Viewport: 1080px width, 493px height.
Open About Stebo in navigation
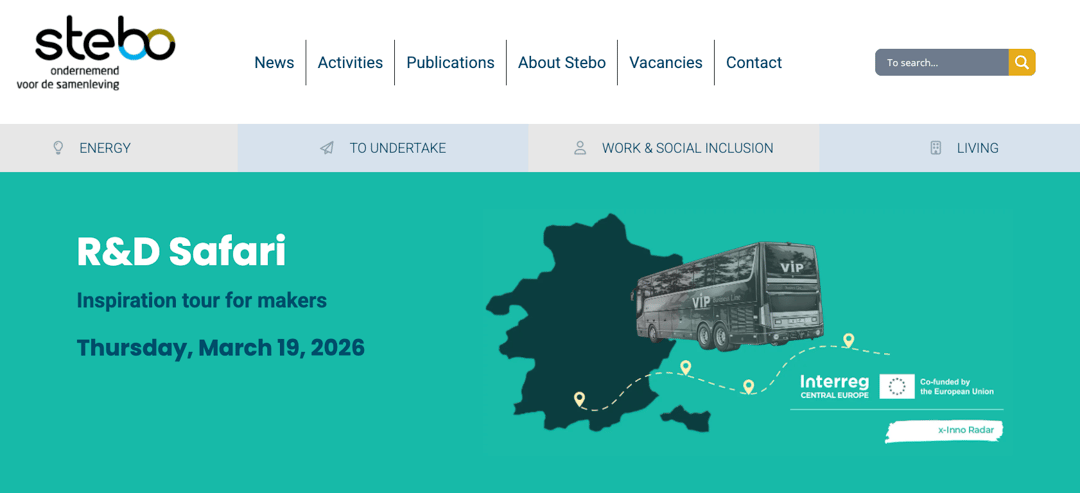562,62
